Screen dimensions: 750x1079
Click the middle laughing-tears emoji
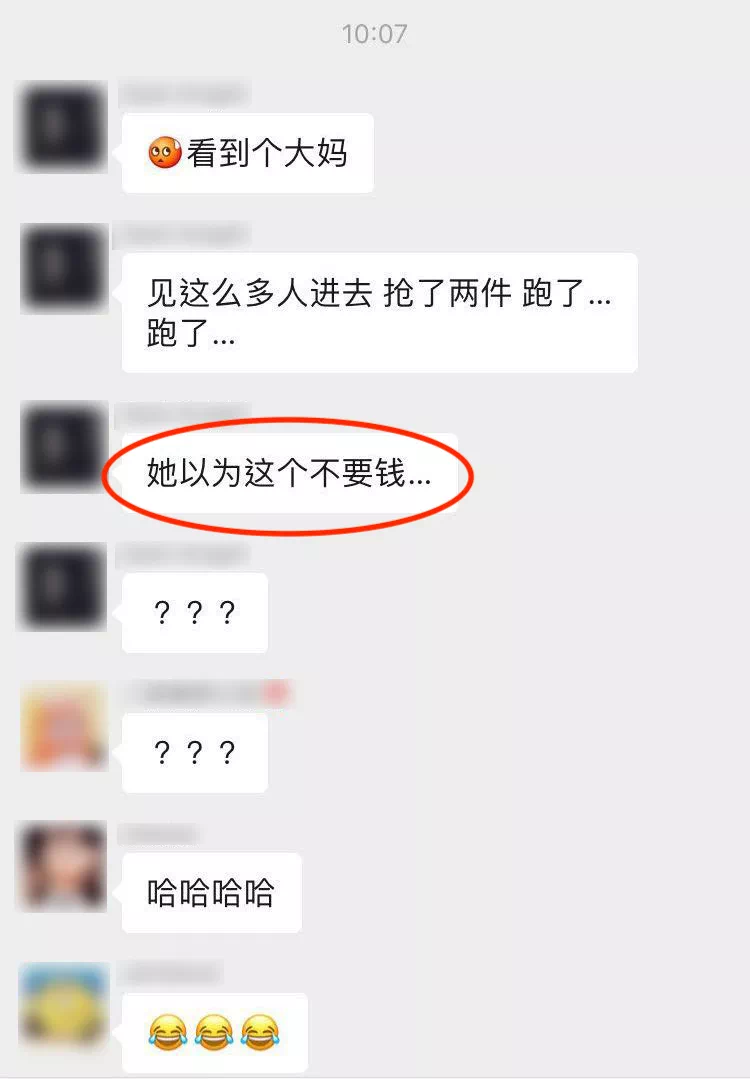(214, 1032)
